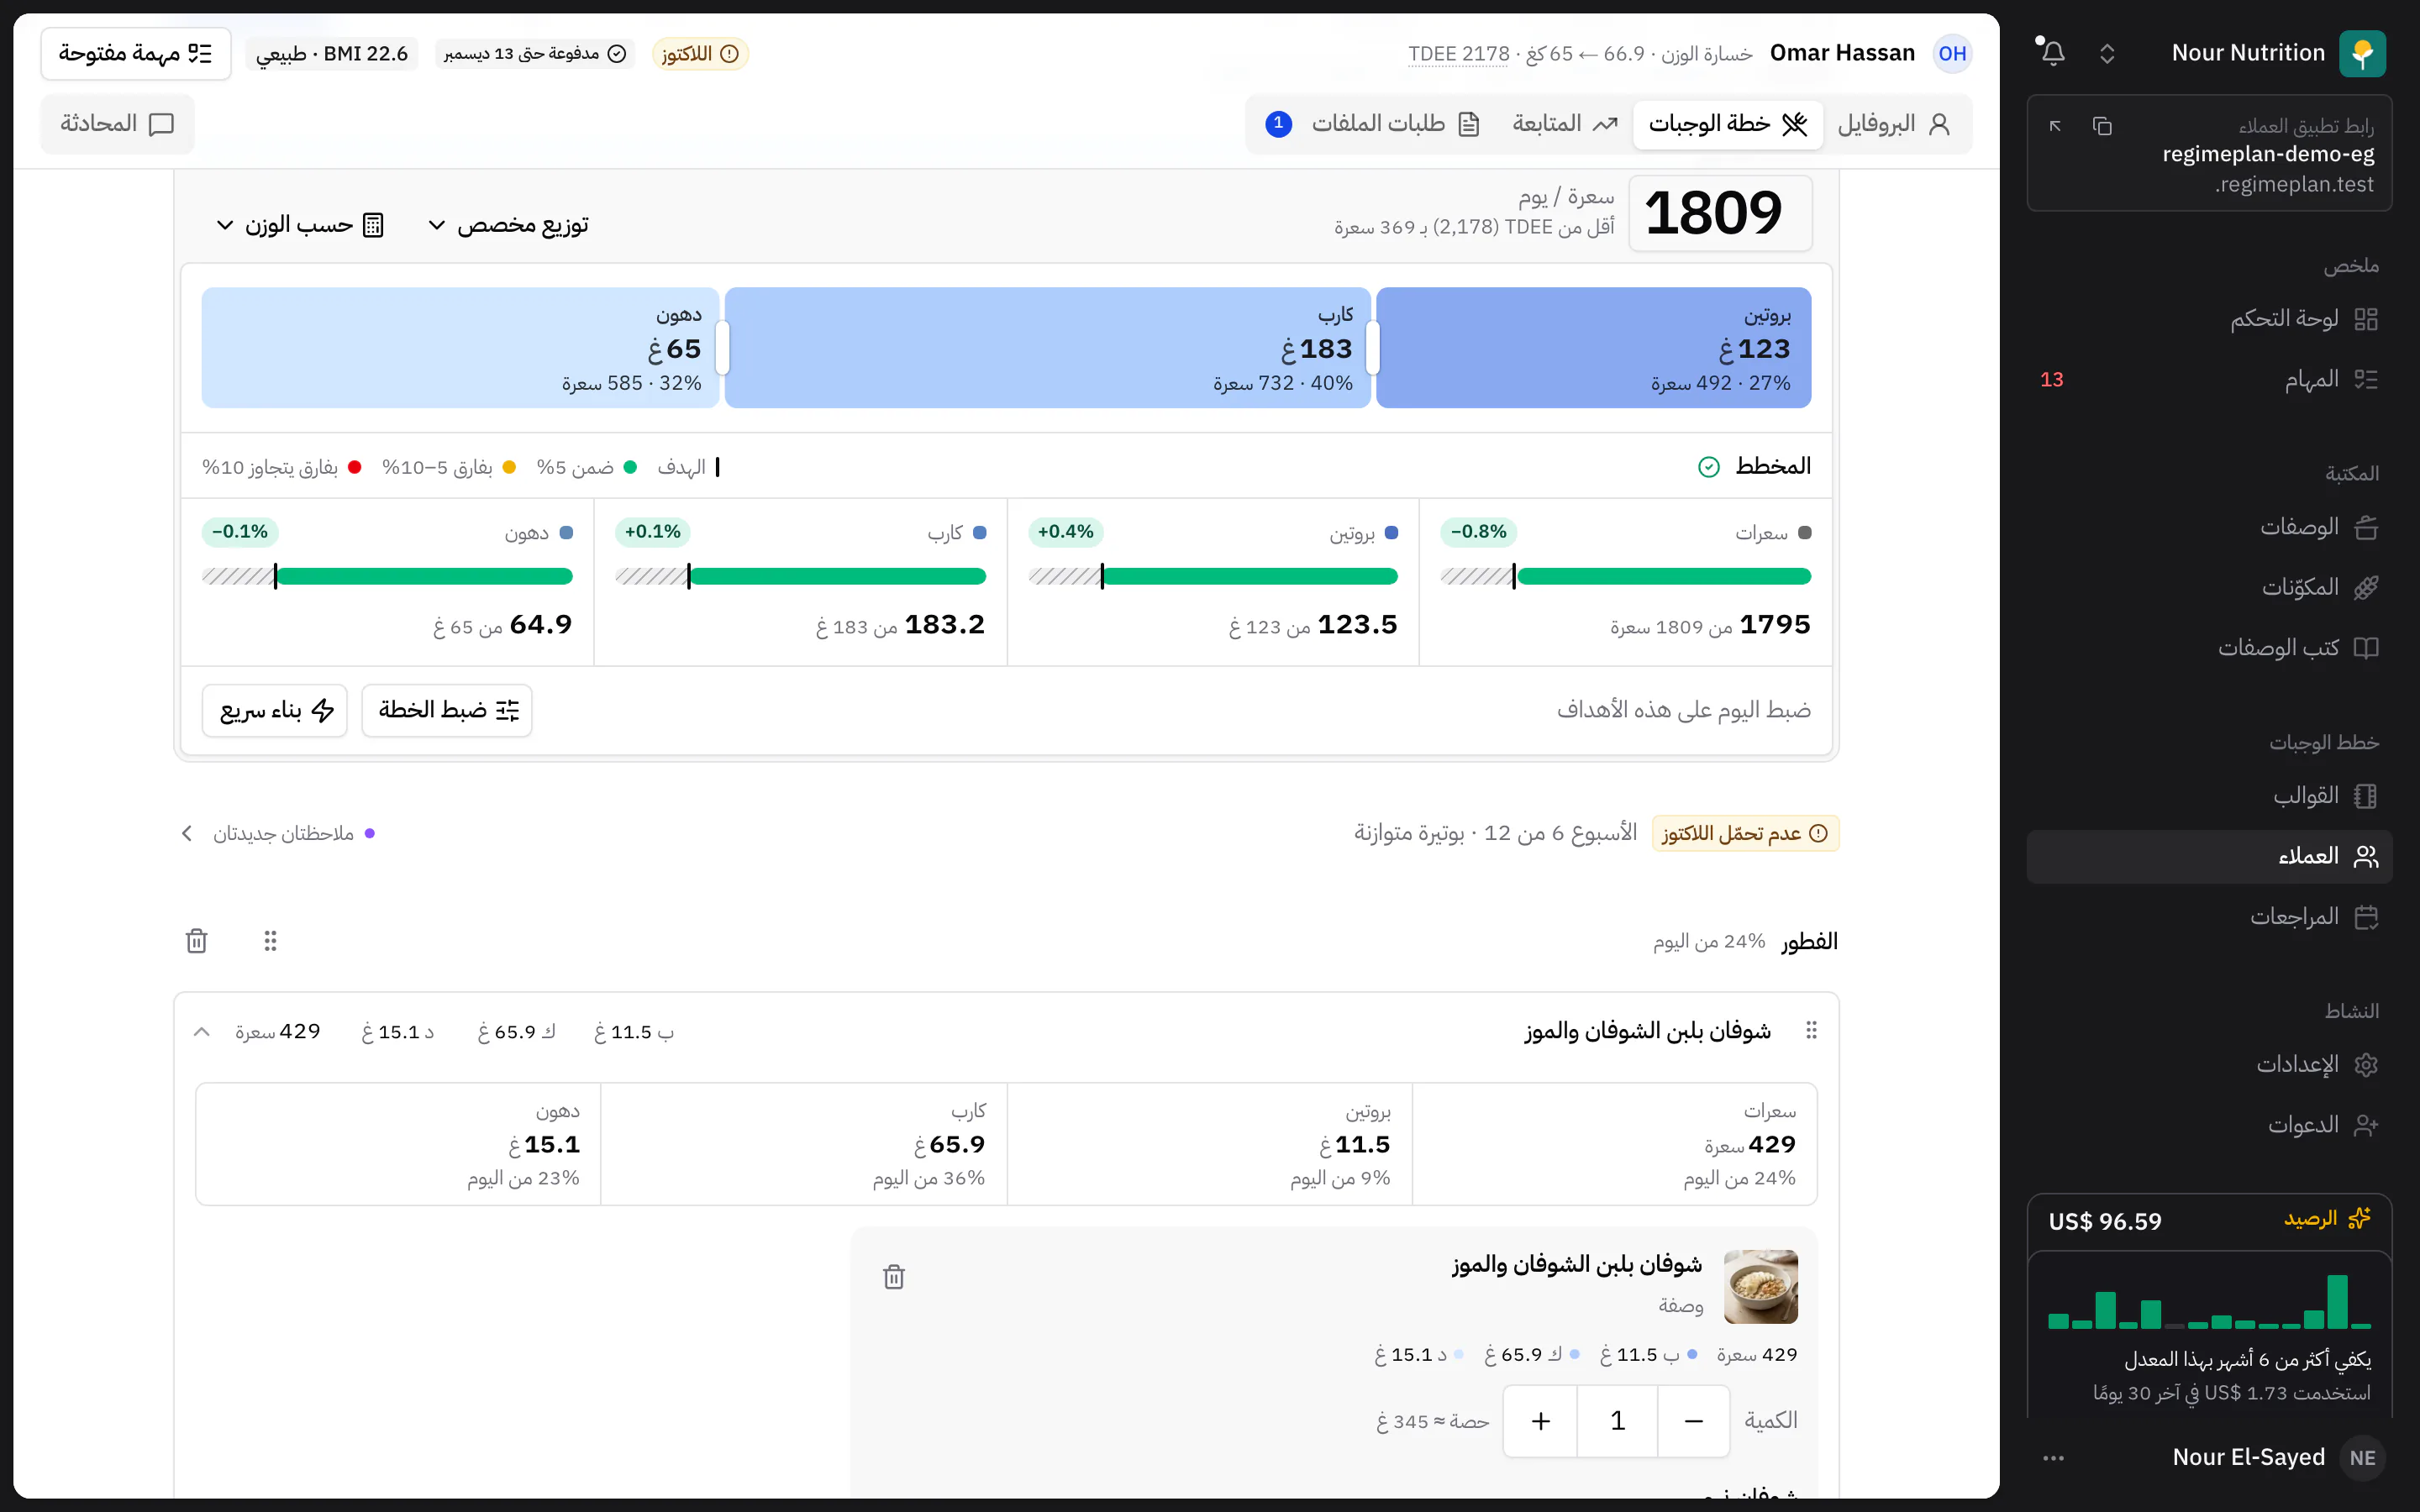Remove شوفان بلبن الشوفان والموز recipe card

pos(894,1277)
